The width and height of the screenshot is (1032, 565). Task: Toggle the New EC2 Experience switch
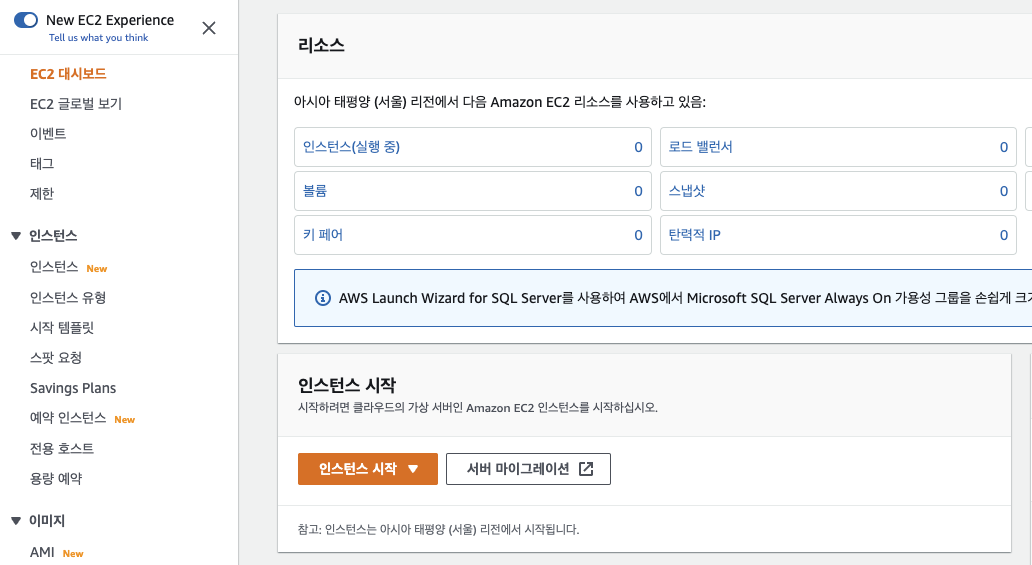click(26, 20)
